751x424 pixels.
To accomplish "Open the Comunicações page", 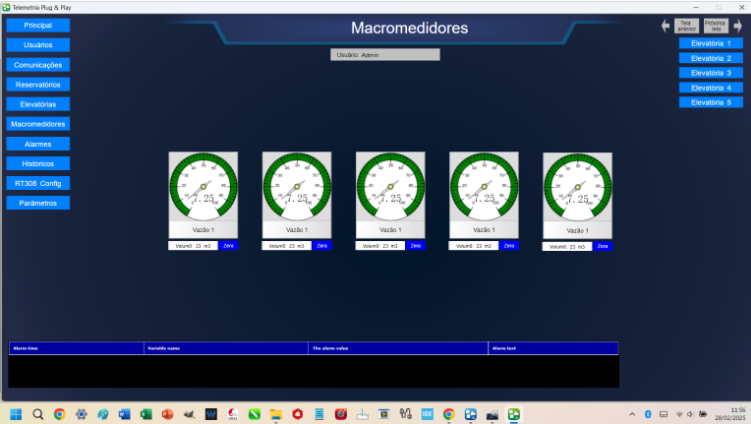I will point(38,65).
